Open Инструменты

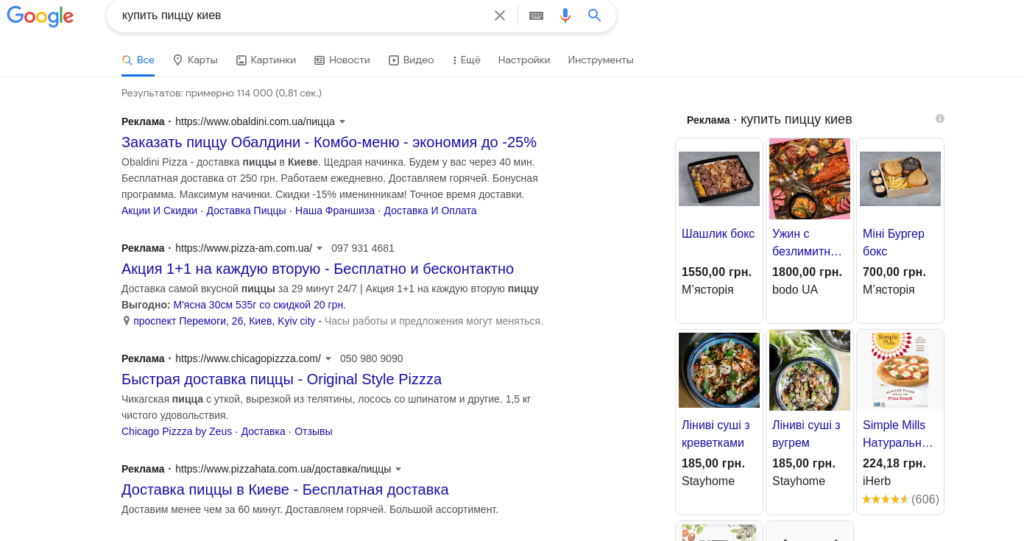(x=600, y=60)
